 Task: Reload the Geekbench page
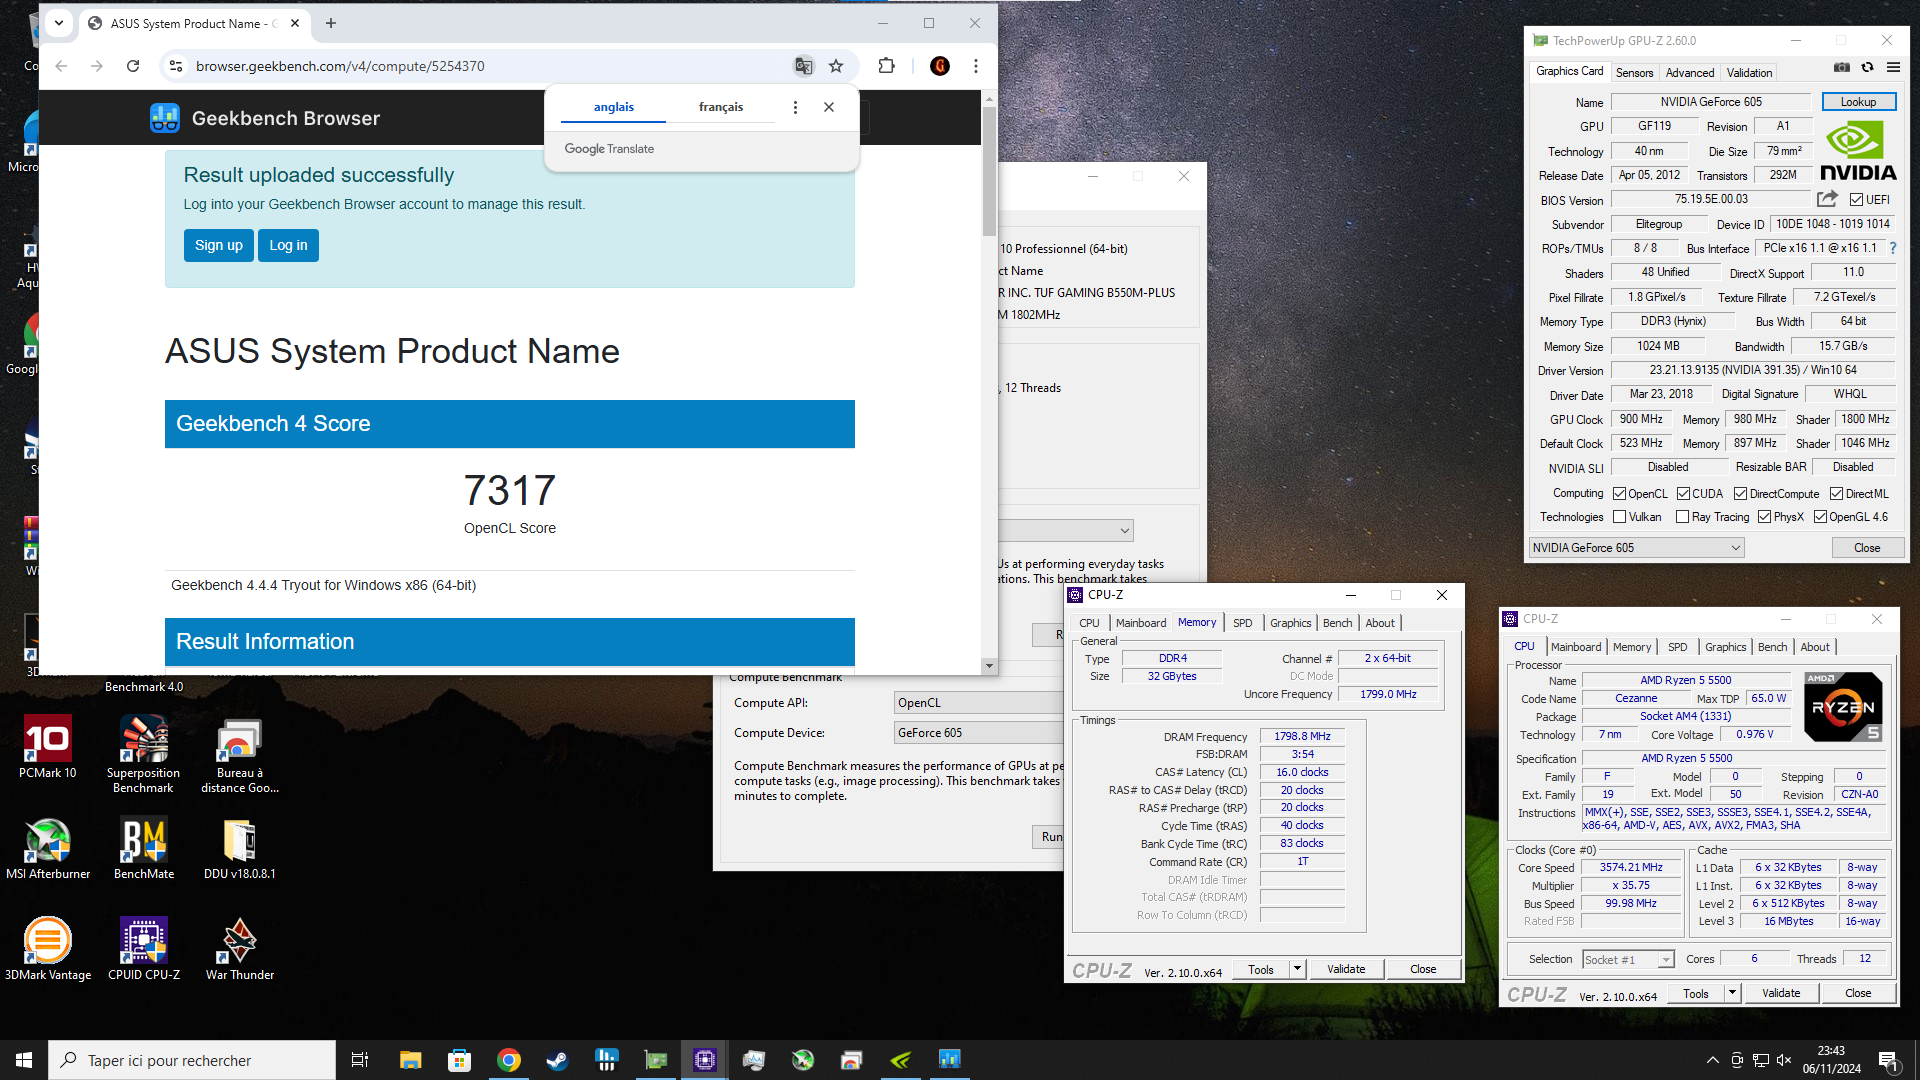click(133, 66)
